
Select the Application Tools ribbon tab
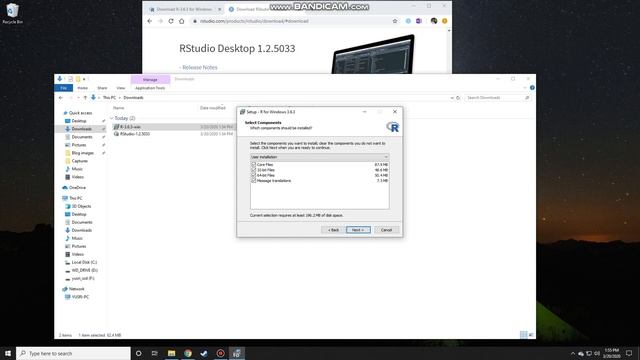(x=150, y=88)
